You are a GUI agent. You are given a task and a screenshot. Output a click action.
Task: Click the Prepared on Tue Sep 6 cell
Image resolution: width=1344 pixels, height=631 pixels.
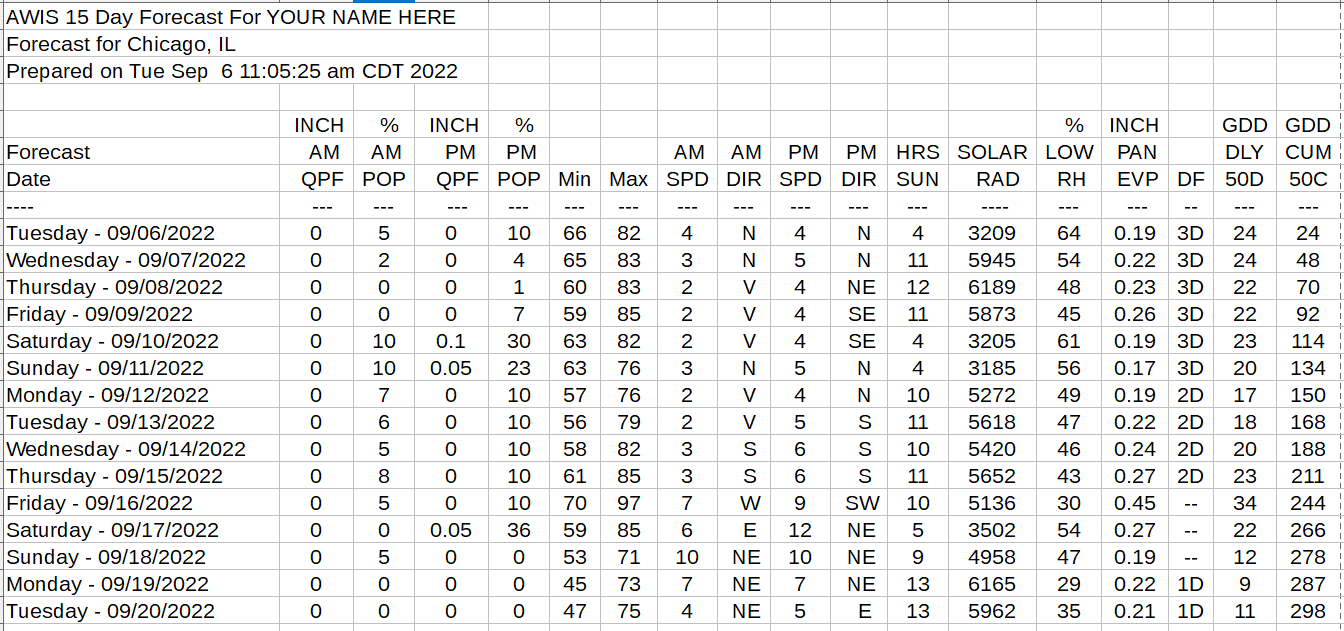click(x=232, y=71)
